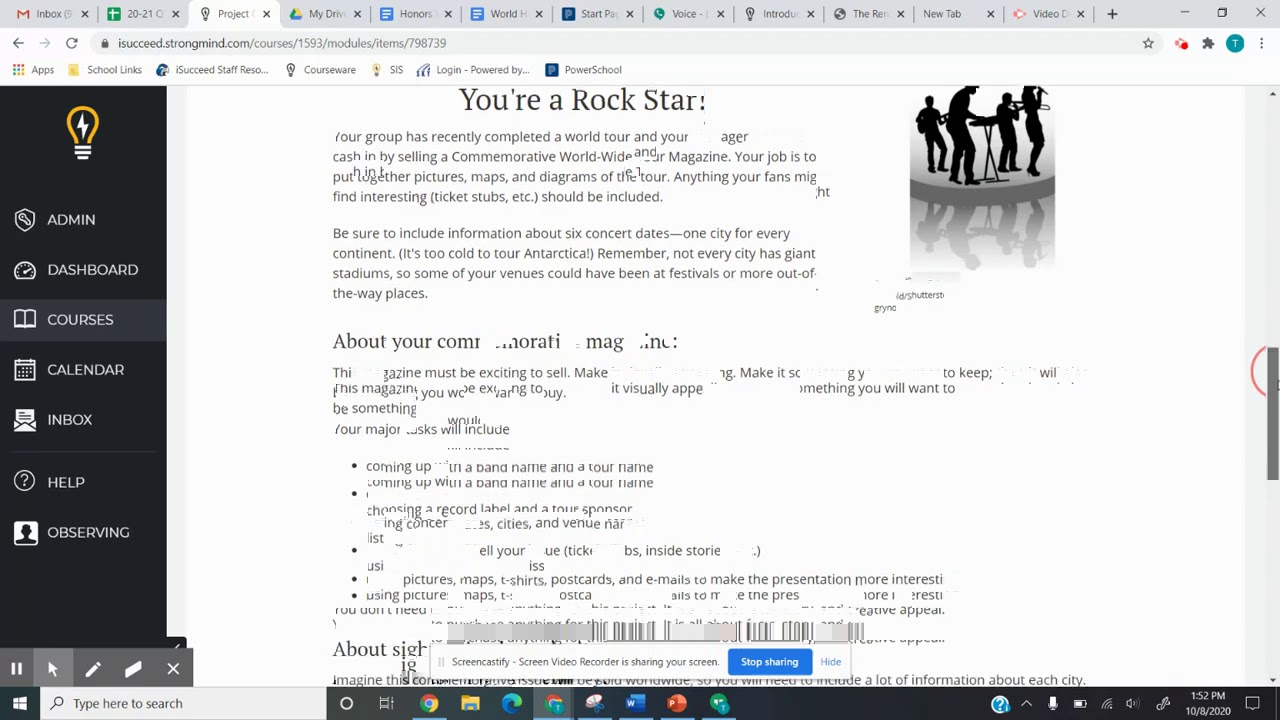Image resolution: width=1280 pixels, height=720 pixels.
Task: Bookmark this page with the star icon
Action: pyautogui.click(x=1148, y=43)
